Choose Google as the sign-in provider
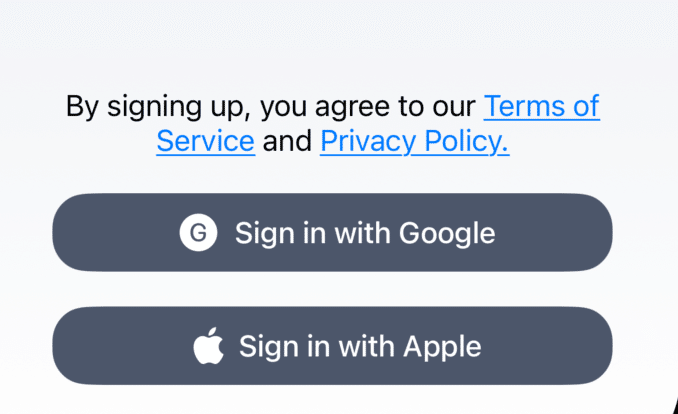 (332, 232)
